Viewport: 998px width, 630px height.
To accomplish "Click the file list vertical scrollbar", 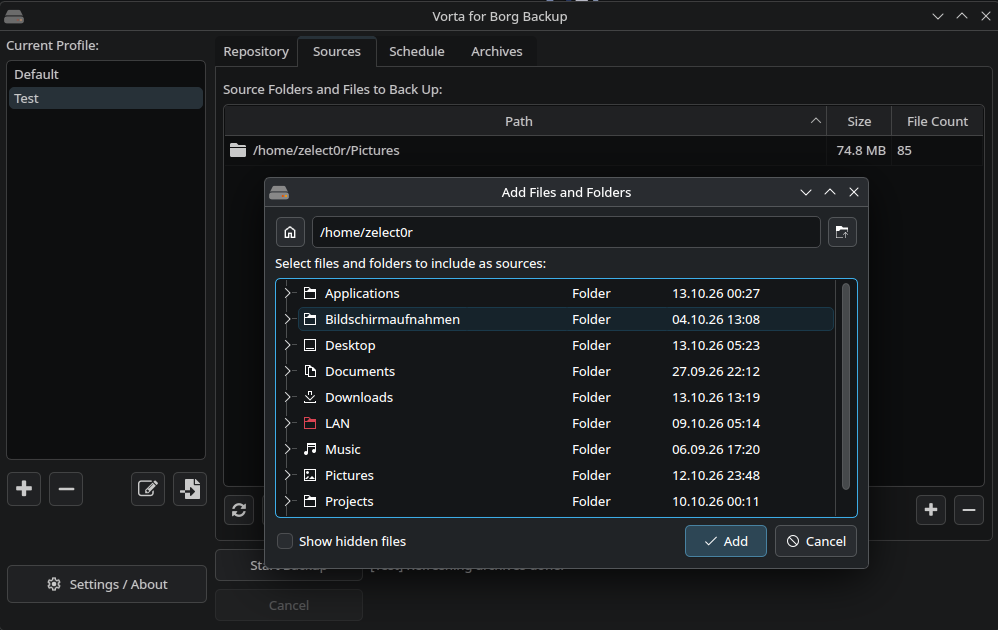I will pos(846,386).
